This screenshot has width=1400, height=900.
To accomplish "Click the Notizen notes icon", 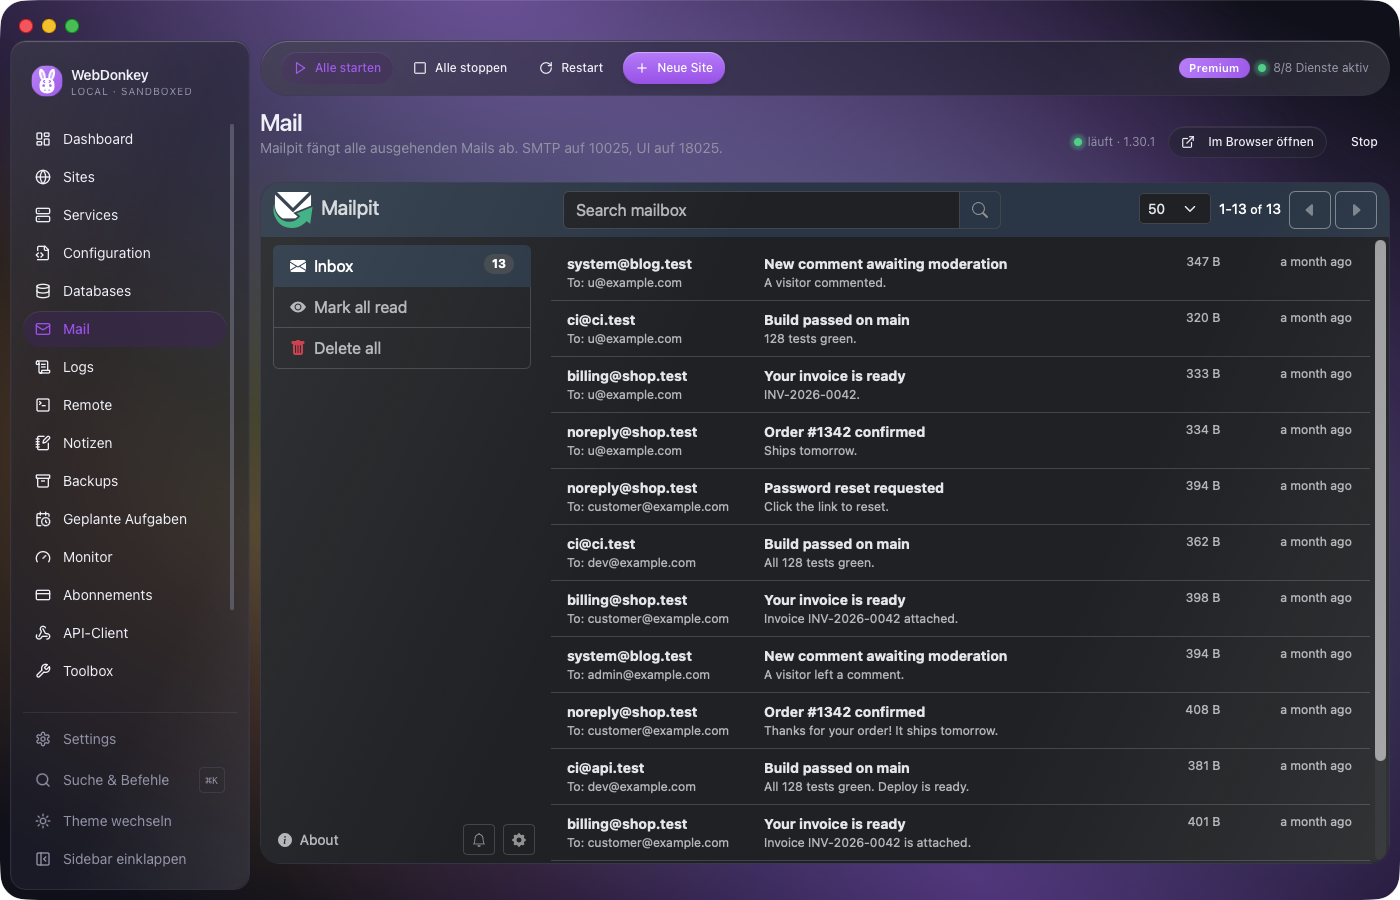I will click(x=43, y=443).
